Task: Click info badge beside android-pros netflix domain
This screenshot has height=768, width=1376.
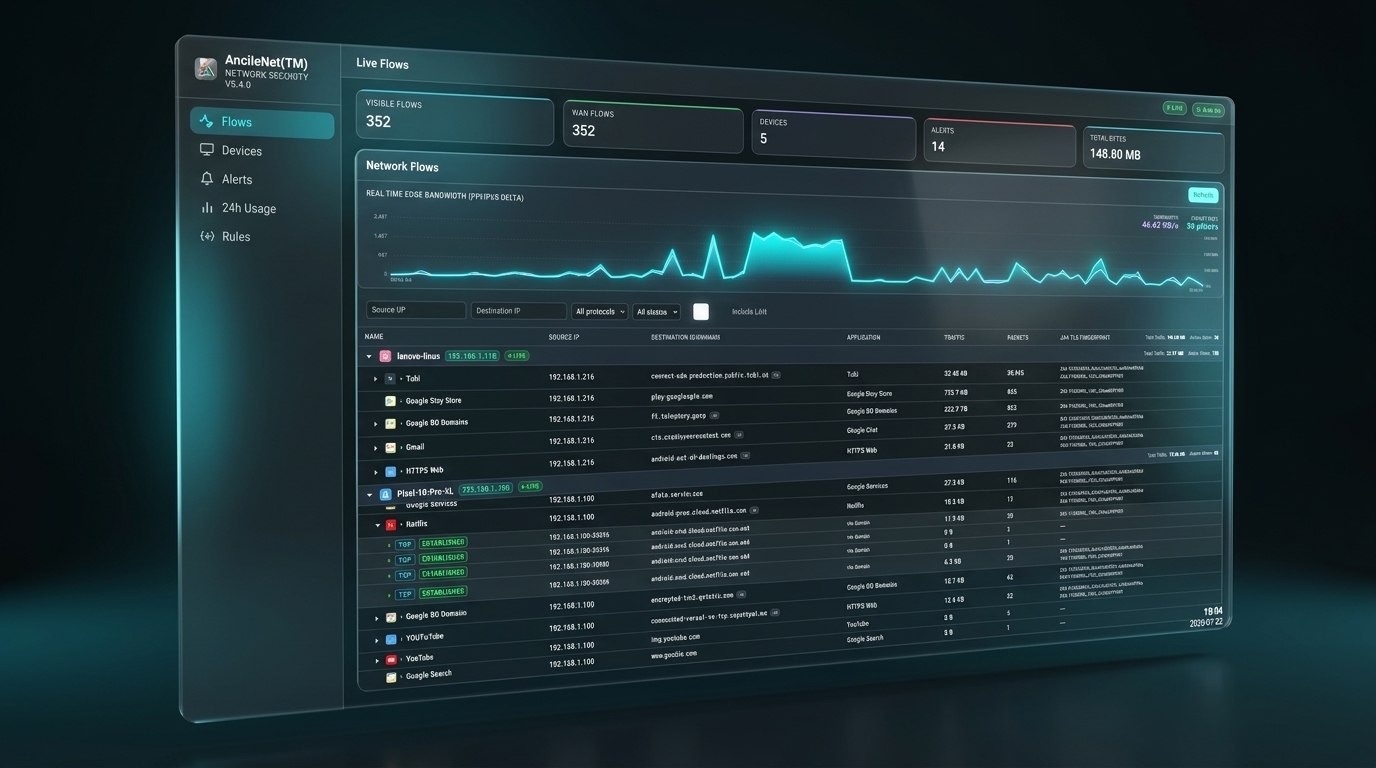Action: [754, 510]
